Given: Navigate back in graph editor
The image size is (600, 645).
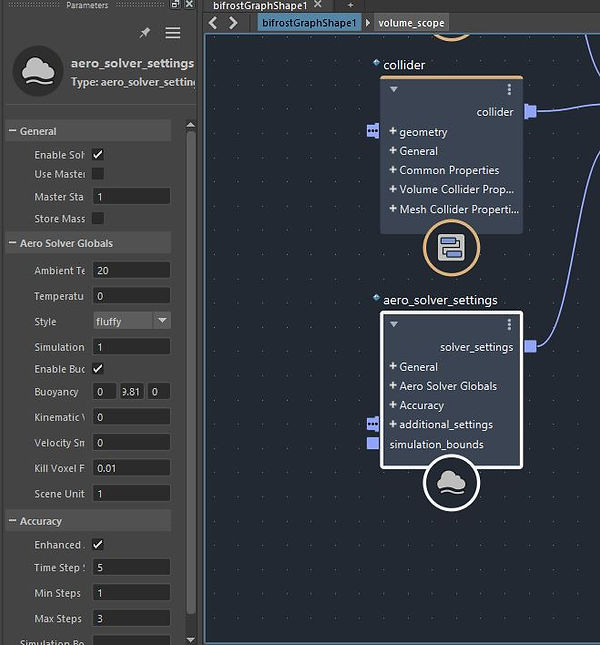Looking at the screenshot, I should (x=213, y=23).
